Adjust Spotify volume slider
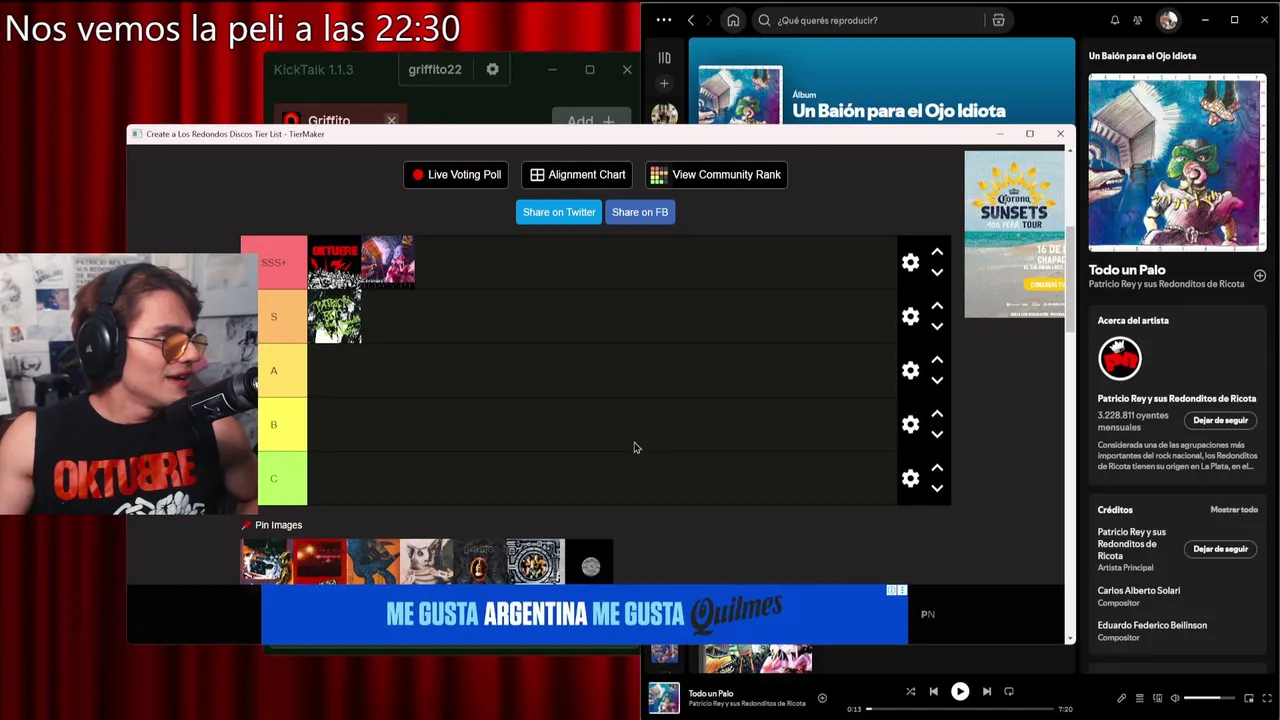This screenshot has width=1280, height=720. [x=1209, y=698]
